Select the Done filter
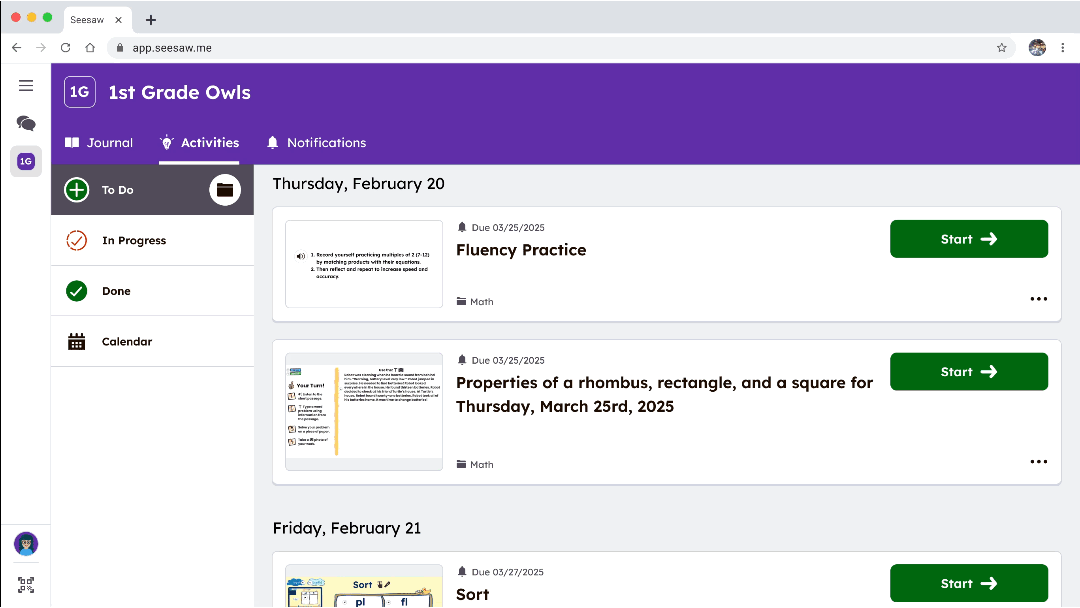Screen dimensions: 1080x608 tap(116, 290)
